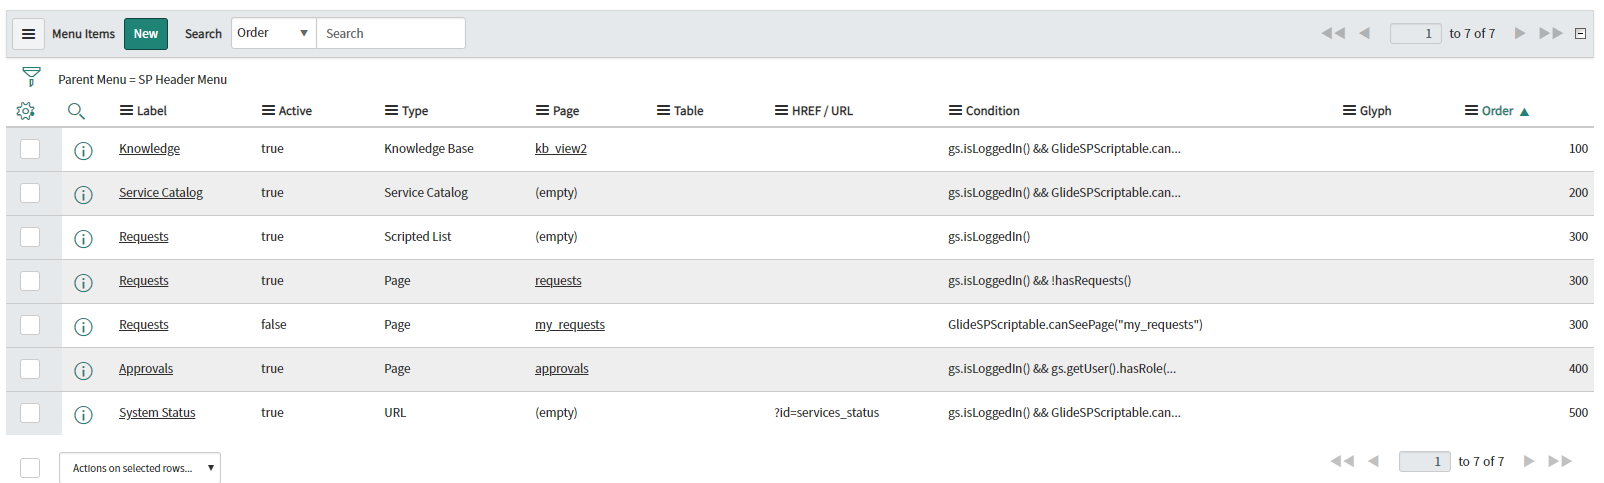
Task: Check the Knowledge row checkbox
Action: click(x=30, y=149)
